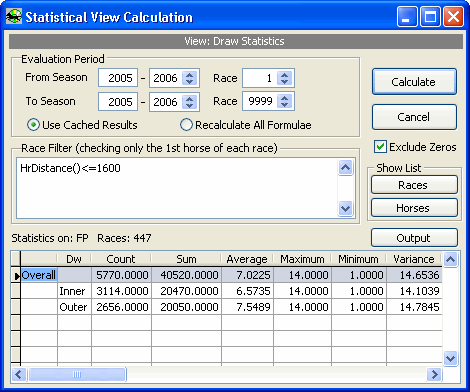470x392 pixels.
Task: Click the Inner sum cell 20470.0000
Action: point(186,291)
